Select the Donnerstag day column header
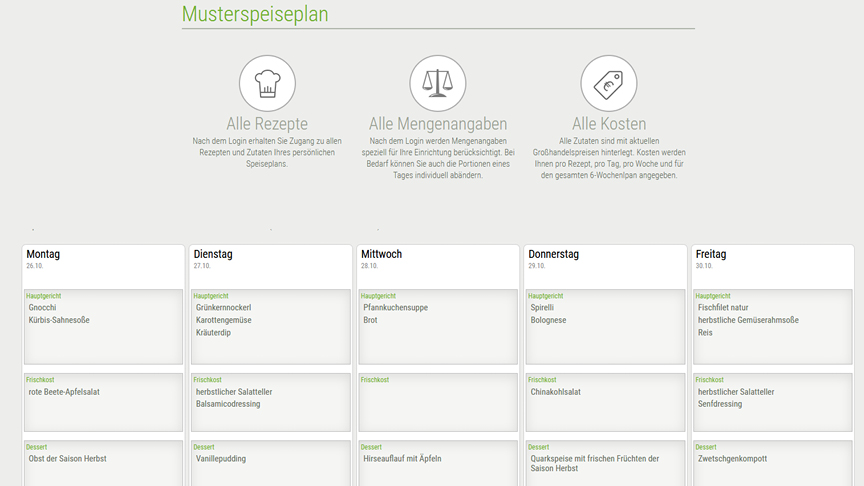The height and width of the screenshot is (486, 864). point(553,254)
